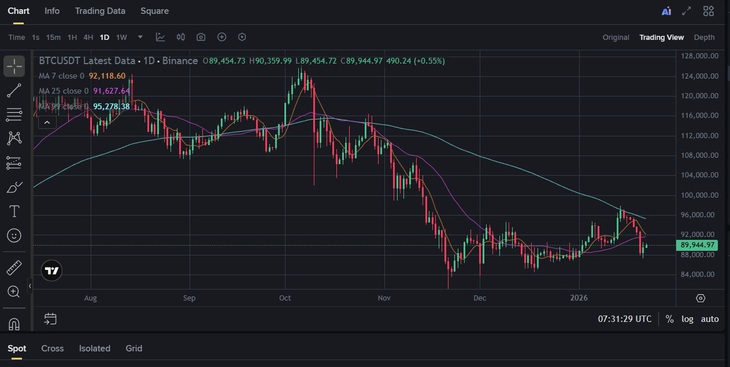This screenshot has height=367, width=730.
Task: Open the go-to-date calendar icon
Action: (x=50, y=319)
